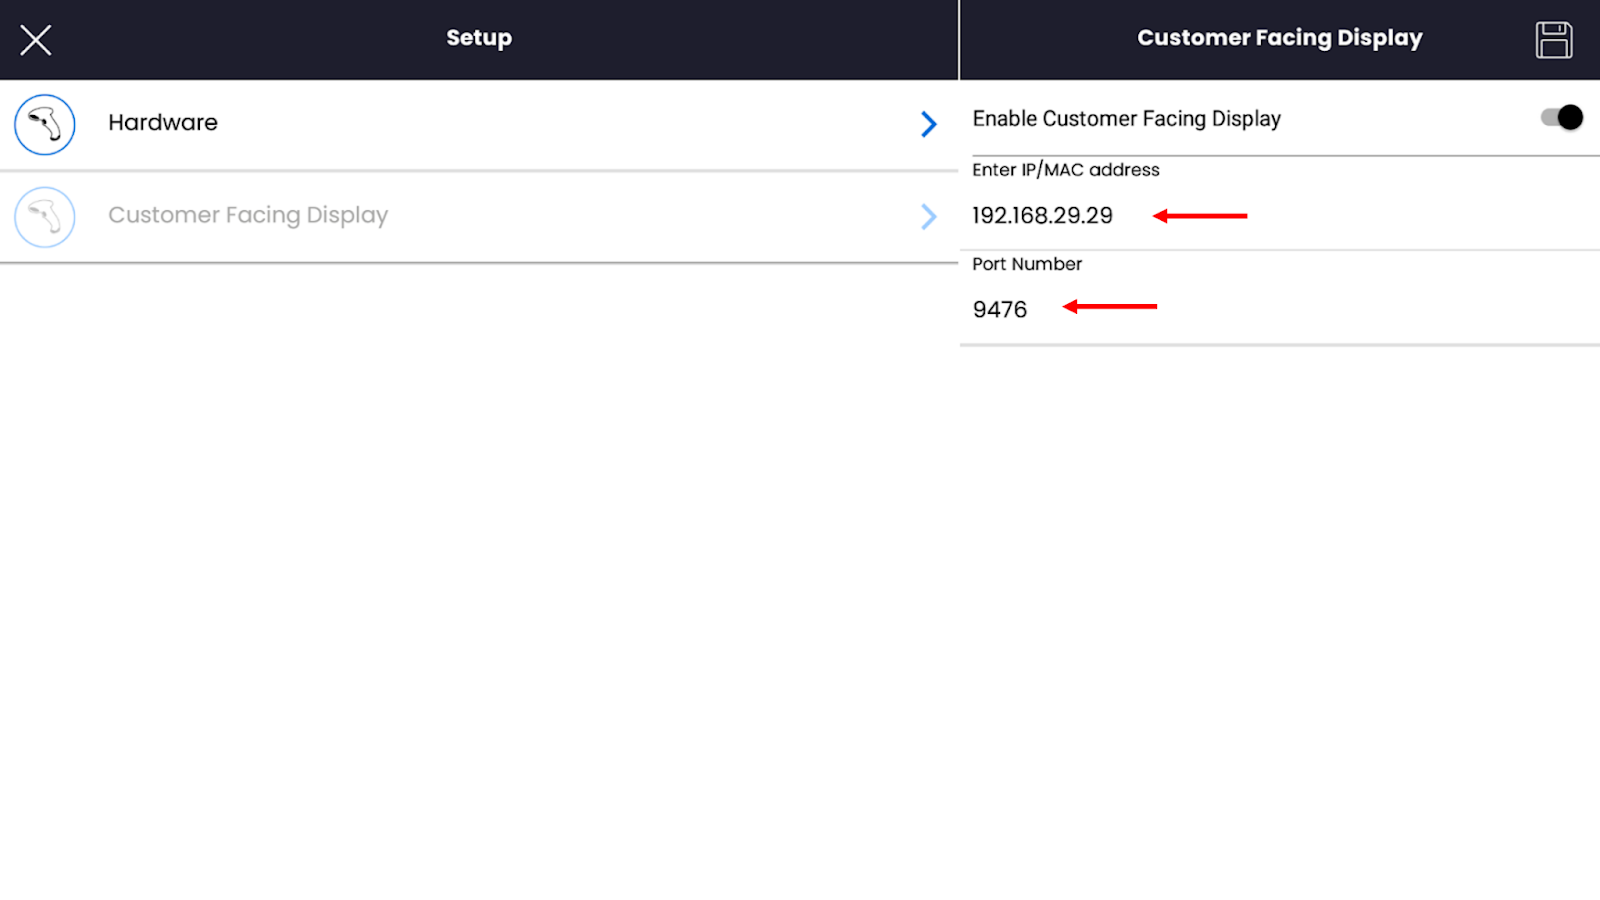Screen dimensions: 1600x900
Task: Open the Hardware menu item
Action: click(x=163, y=123)
